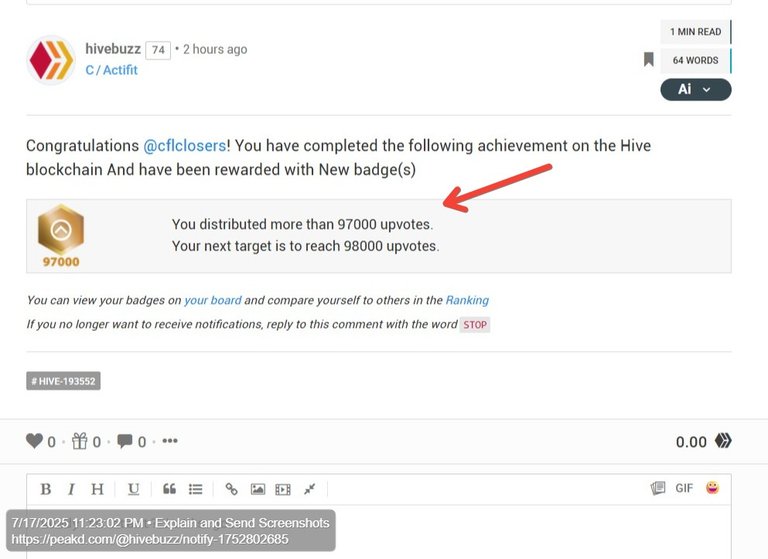Upvote the post with the heart icon
The width and height of the screenshot is (768, 559).
tap(34, 441)
